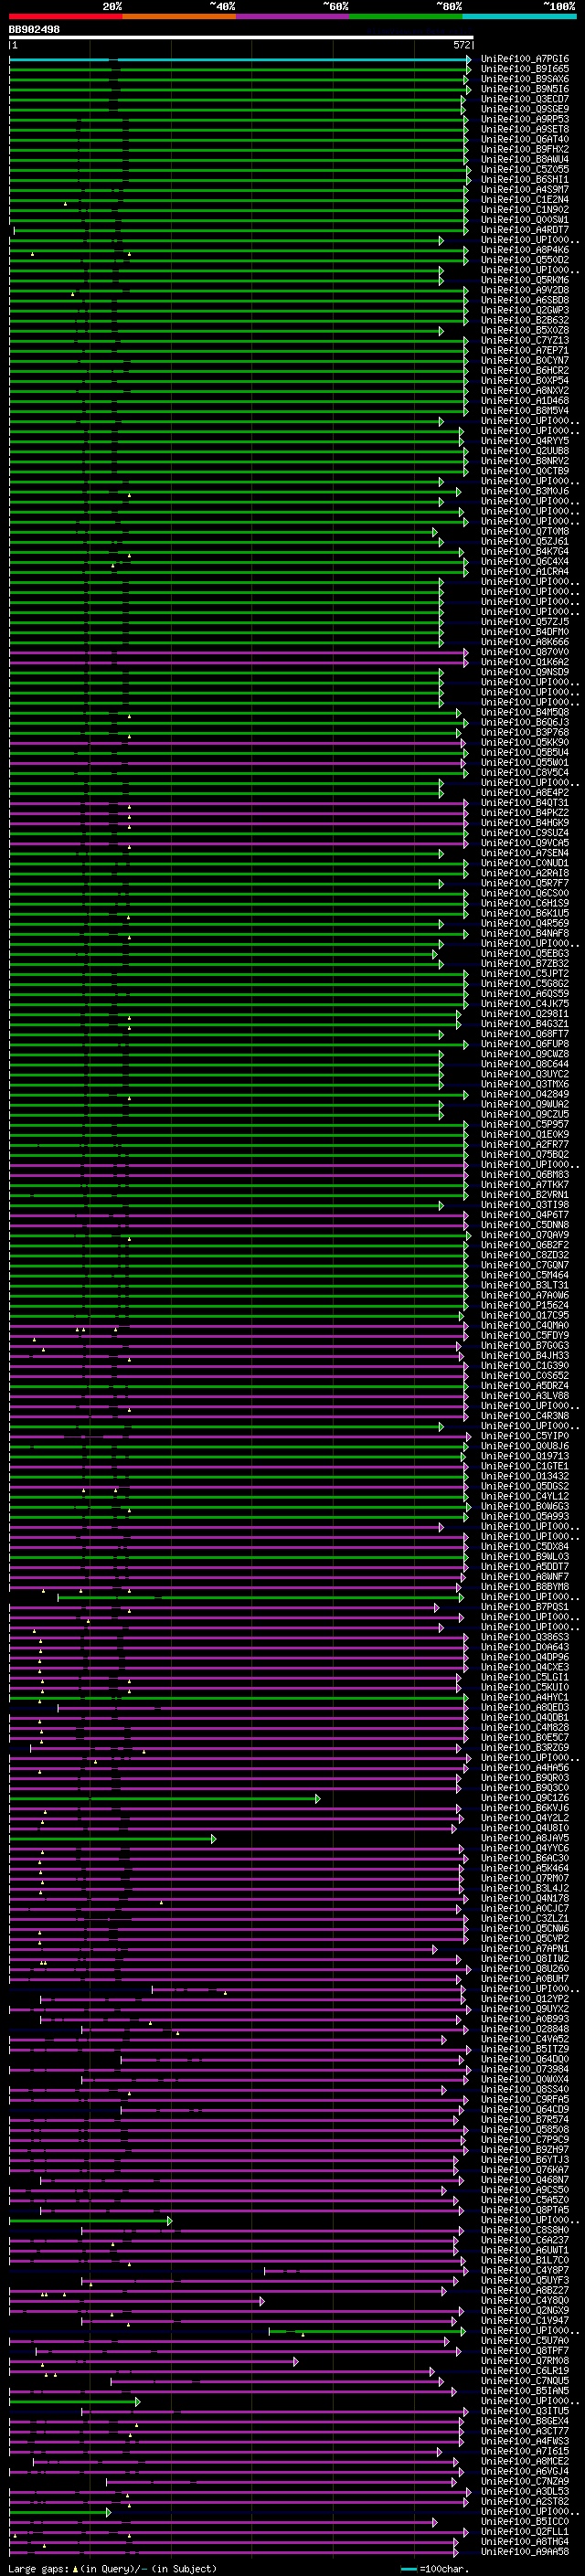Select label UniRef100_A3LV88
Viewport: 585px width, 2576px height.
[525, 1395]
